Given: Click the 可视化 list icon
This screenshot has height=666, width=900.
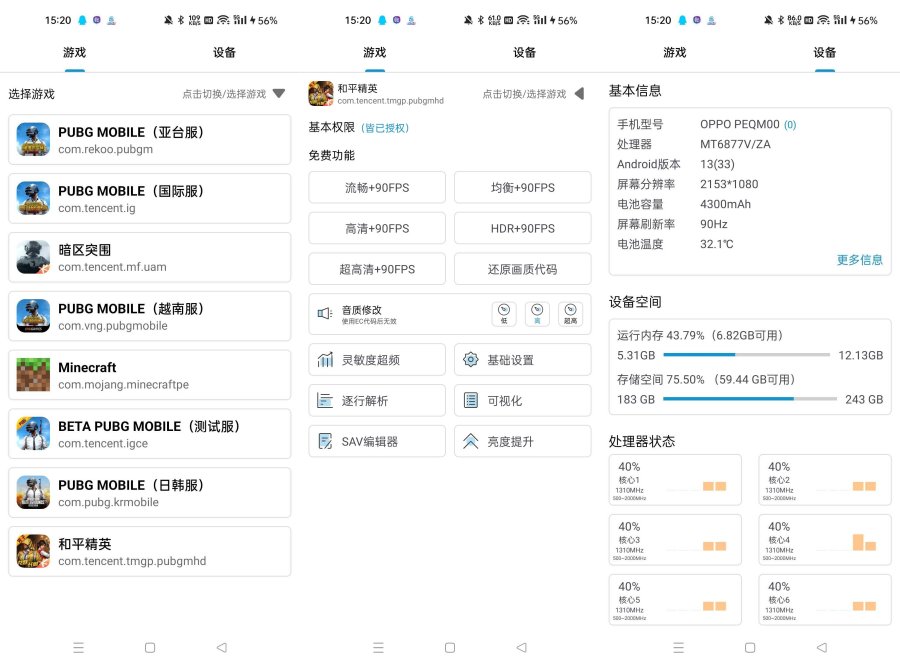Looking at the screenshot, I should point(470,401).
